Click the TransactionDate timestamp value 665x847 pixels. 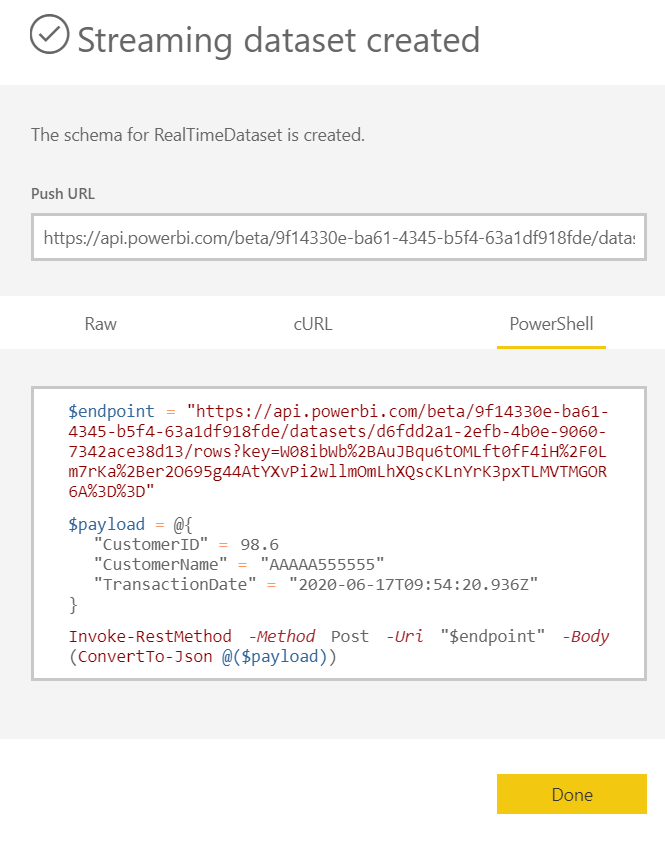[414, 583]
